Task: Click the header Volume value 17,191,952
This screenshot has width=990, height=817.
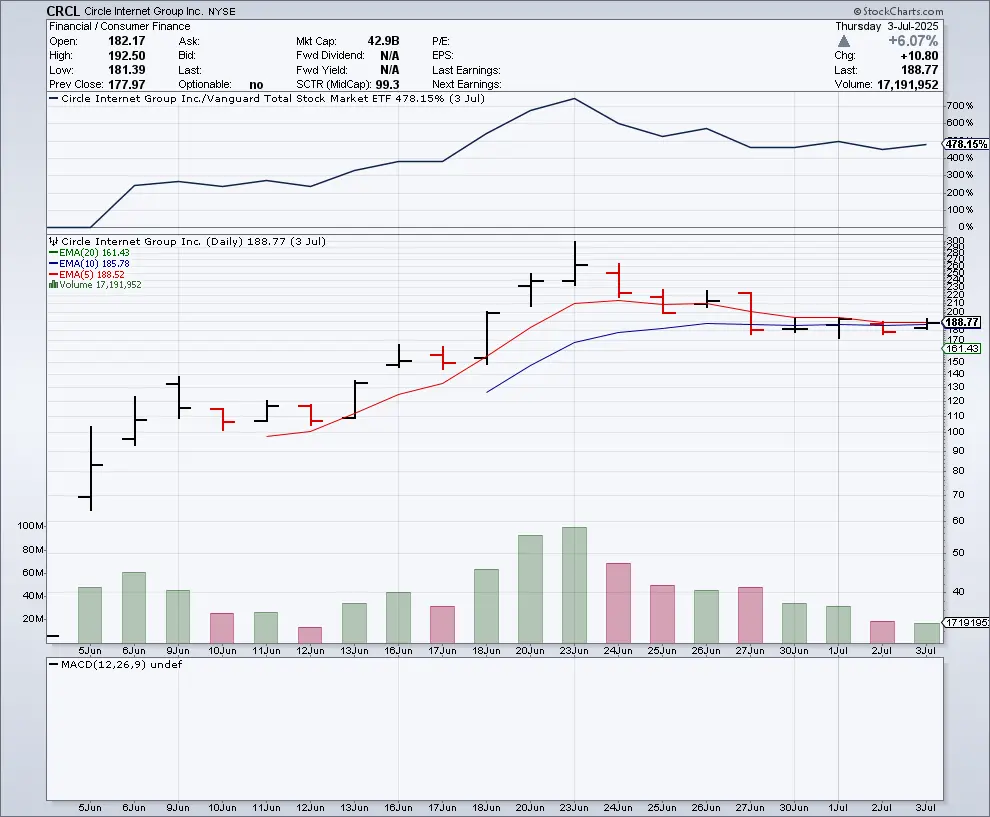Action: click(908, 85)
